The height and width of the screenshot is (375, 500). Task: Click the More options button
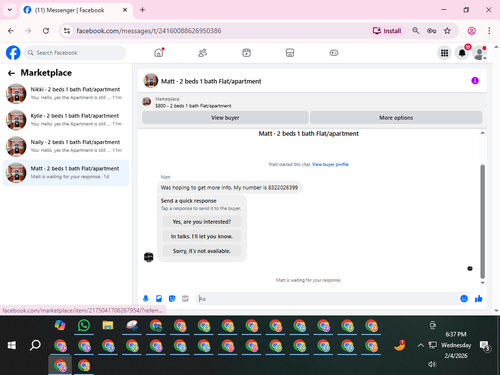(396, 118)
